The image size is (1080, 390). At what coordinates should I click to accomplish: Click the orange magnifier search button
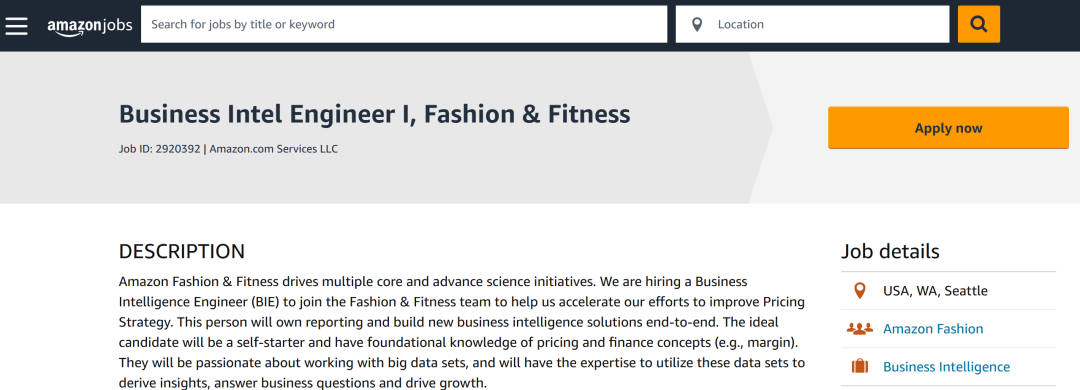tap(979, 24)
